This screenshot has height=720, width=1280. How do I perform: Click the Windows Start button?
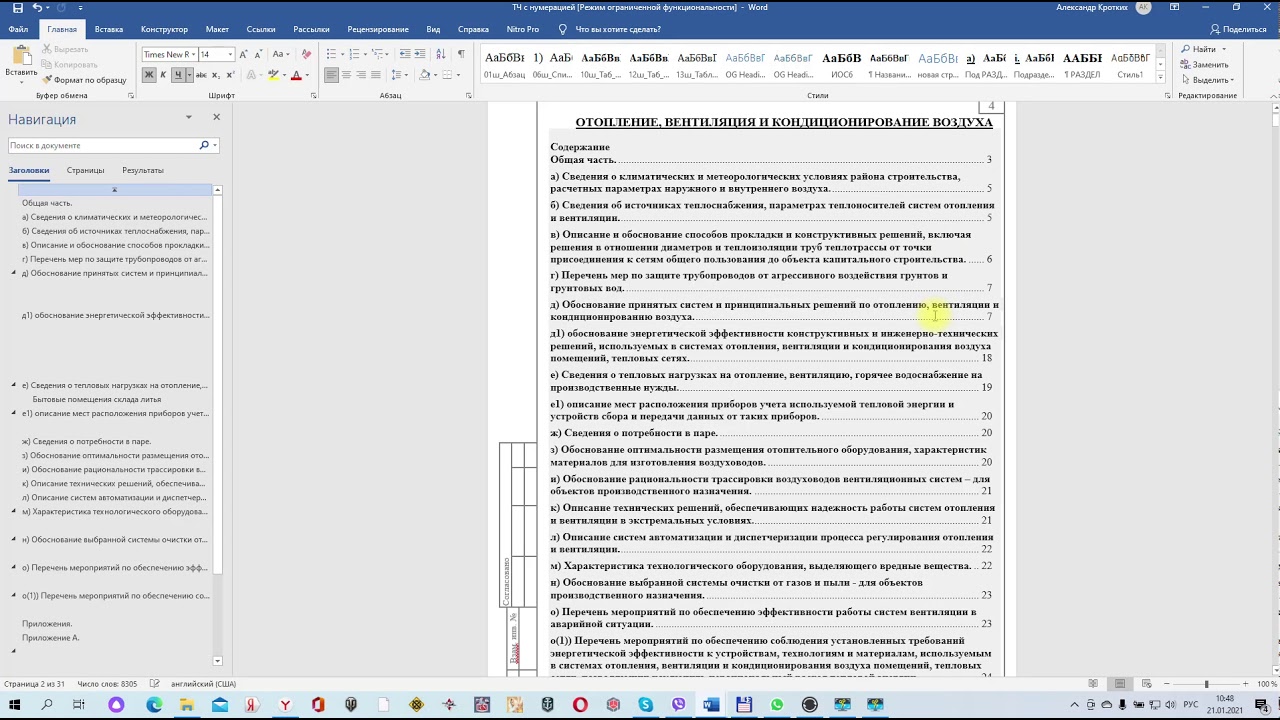14,705
